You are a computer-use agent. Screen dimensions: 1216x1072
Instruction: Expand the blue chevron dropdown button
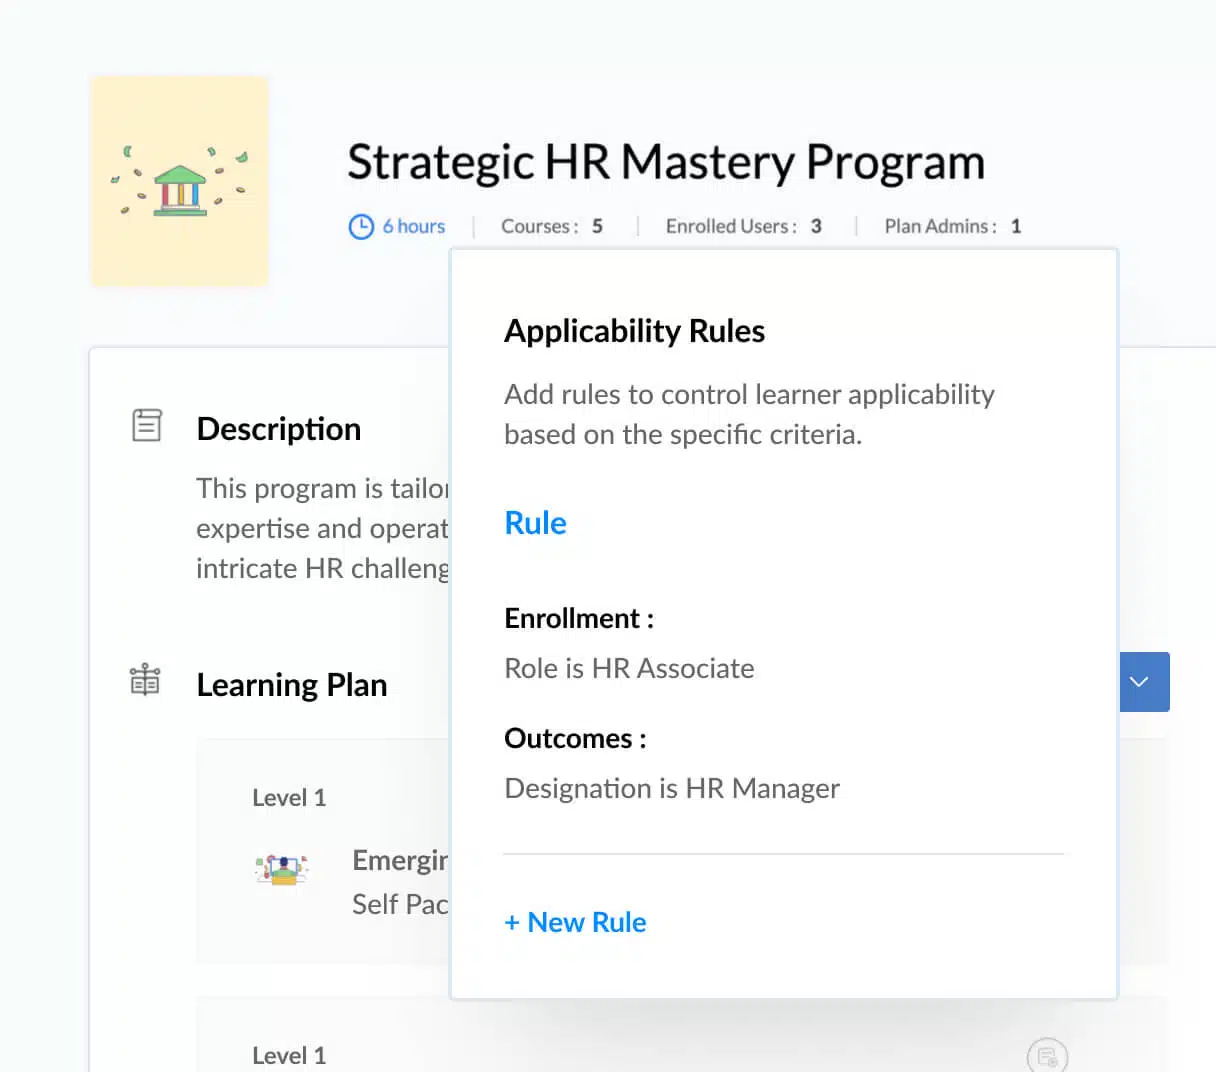point(1141,682)
